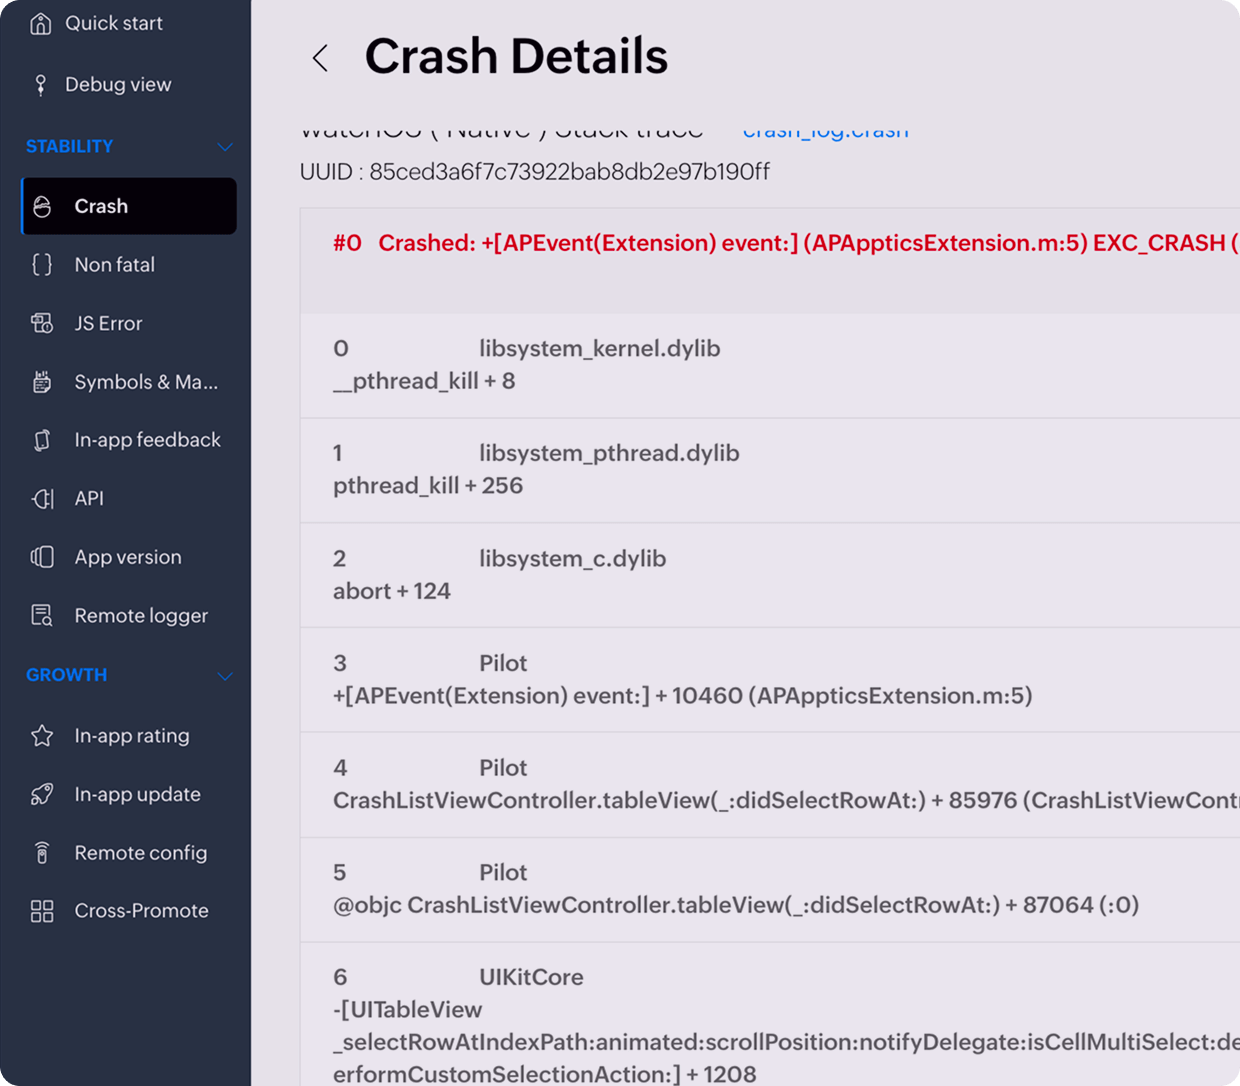Collapse the GROWTH section chevron
Viewport: 1240px width, 1086px height.
[x=225, y=676]
